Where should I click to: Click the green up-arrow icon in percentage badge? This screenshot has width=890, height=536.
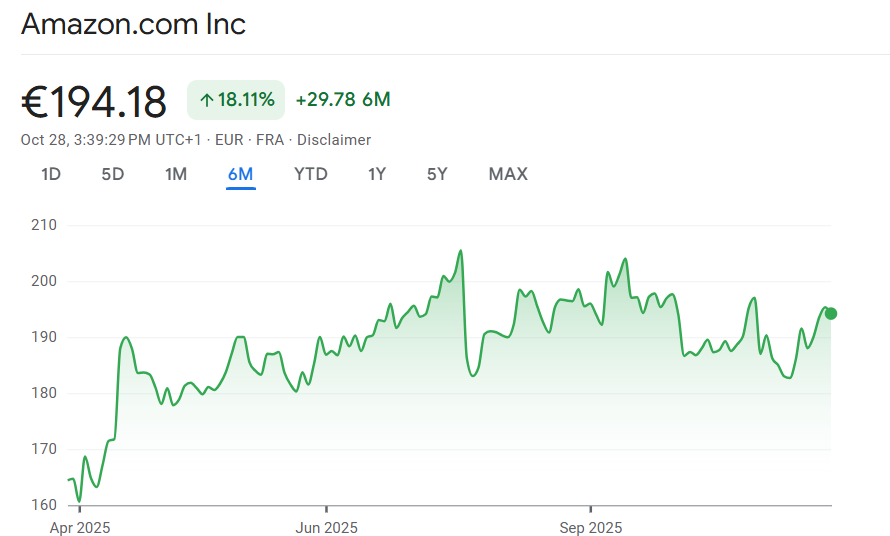pyautogui.click(x=207, y=100)
